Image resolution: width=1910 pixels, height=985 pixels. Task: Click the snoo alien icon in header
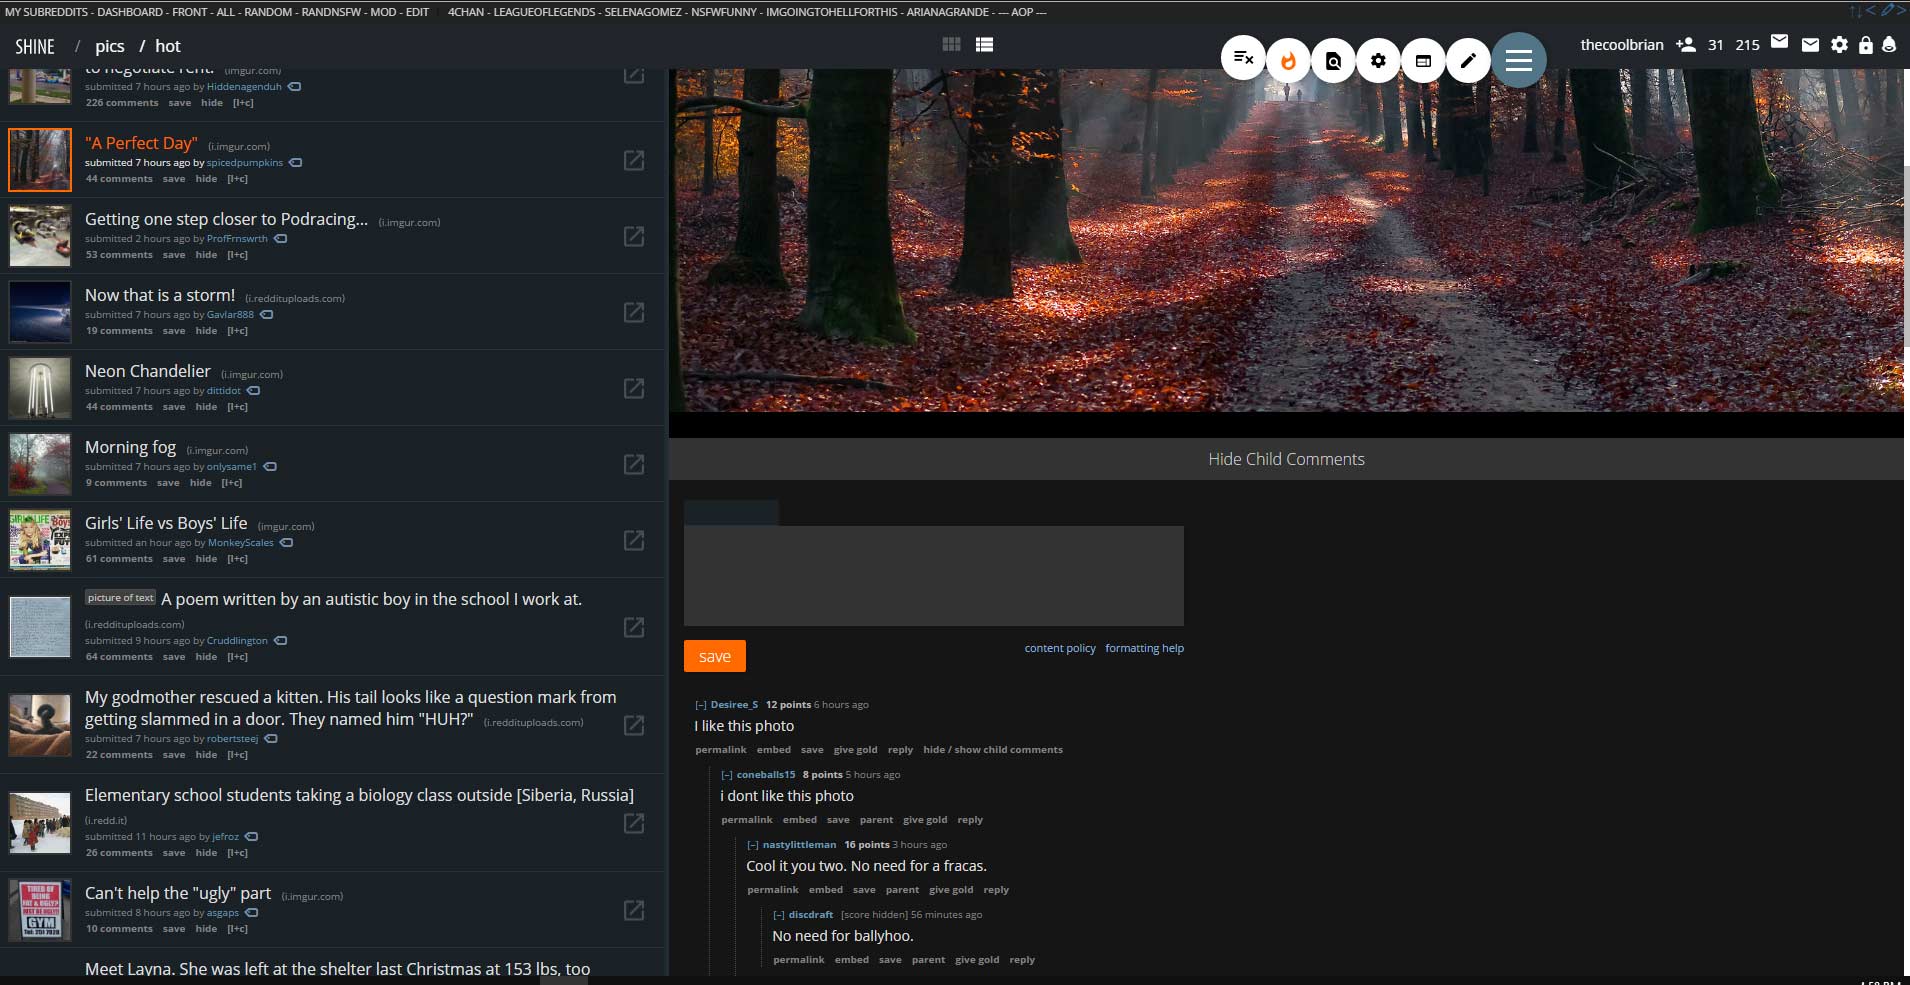tap(1889, 44)
